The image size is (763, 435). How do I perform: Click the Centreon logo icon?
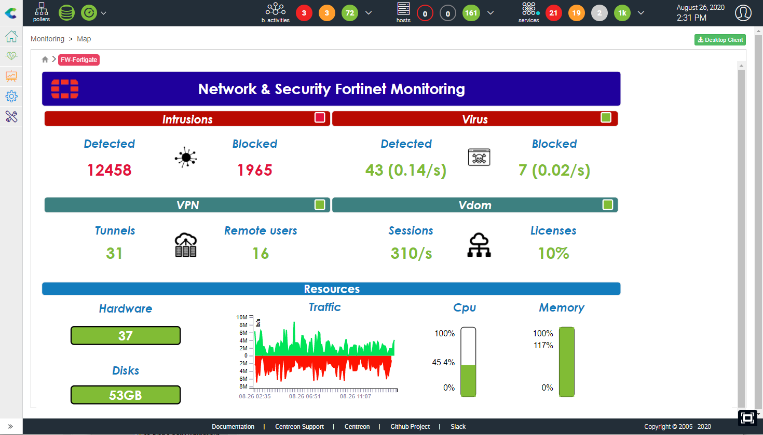[x=11, y=13]
